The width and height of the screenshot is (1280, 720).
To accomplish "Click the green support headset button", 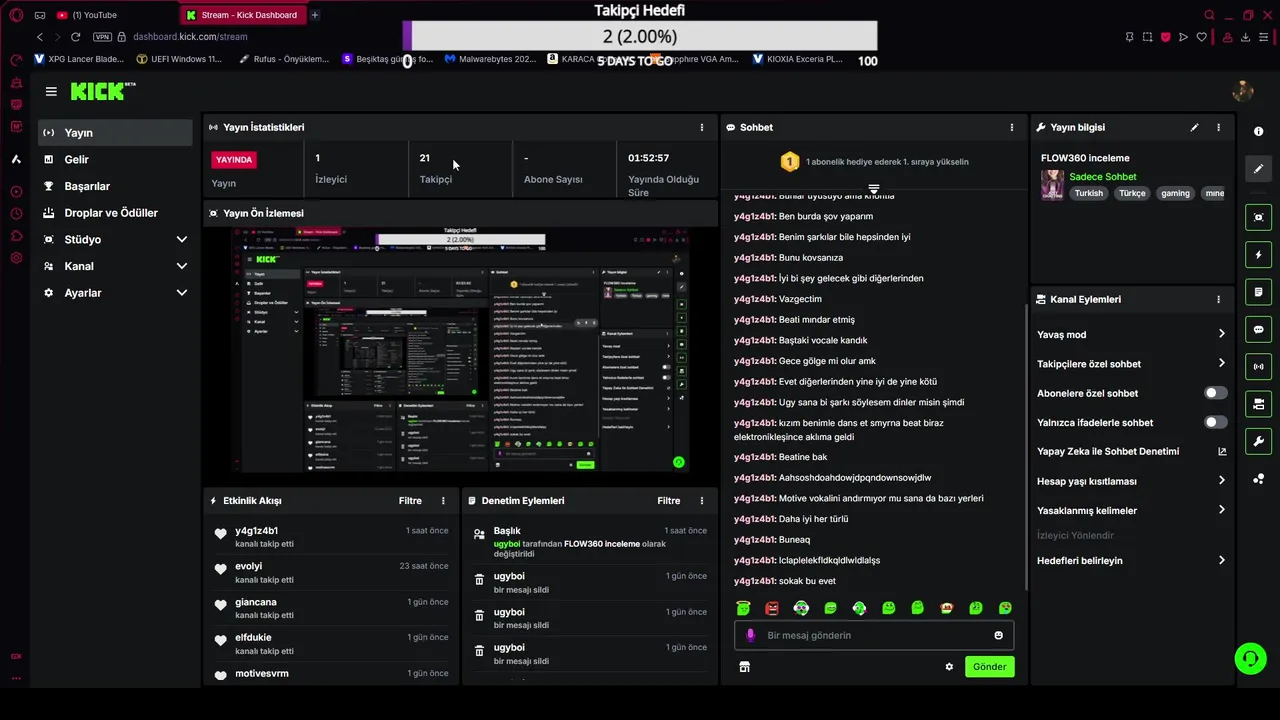I will pyautogui.click(x=1250, y=658).
